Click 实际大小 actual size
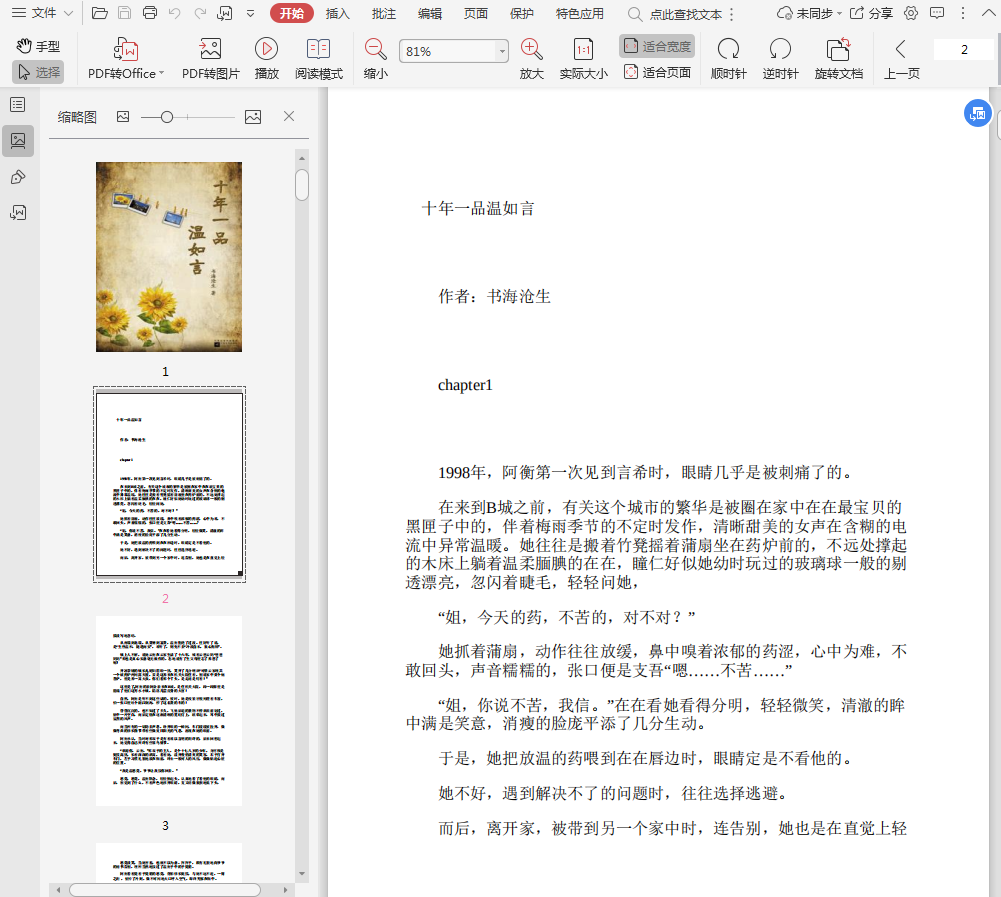The width and height of the screenshot is (1001, 897). [583, 58]
